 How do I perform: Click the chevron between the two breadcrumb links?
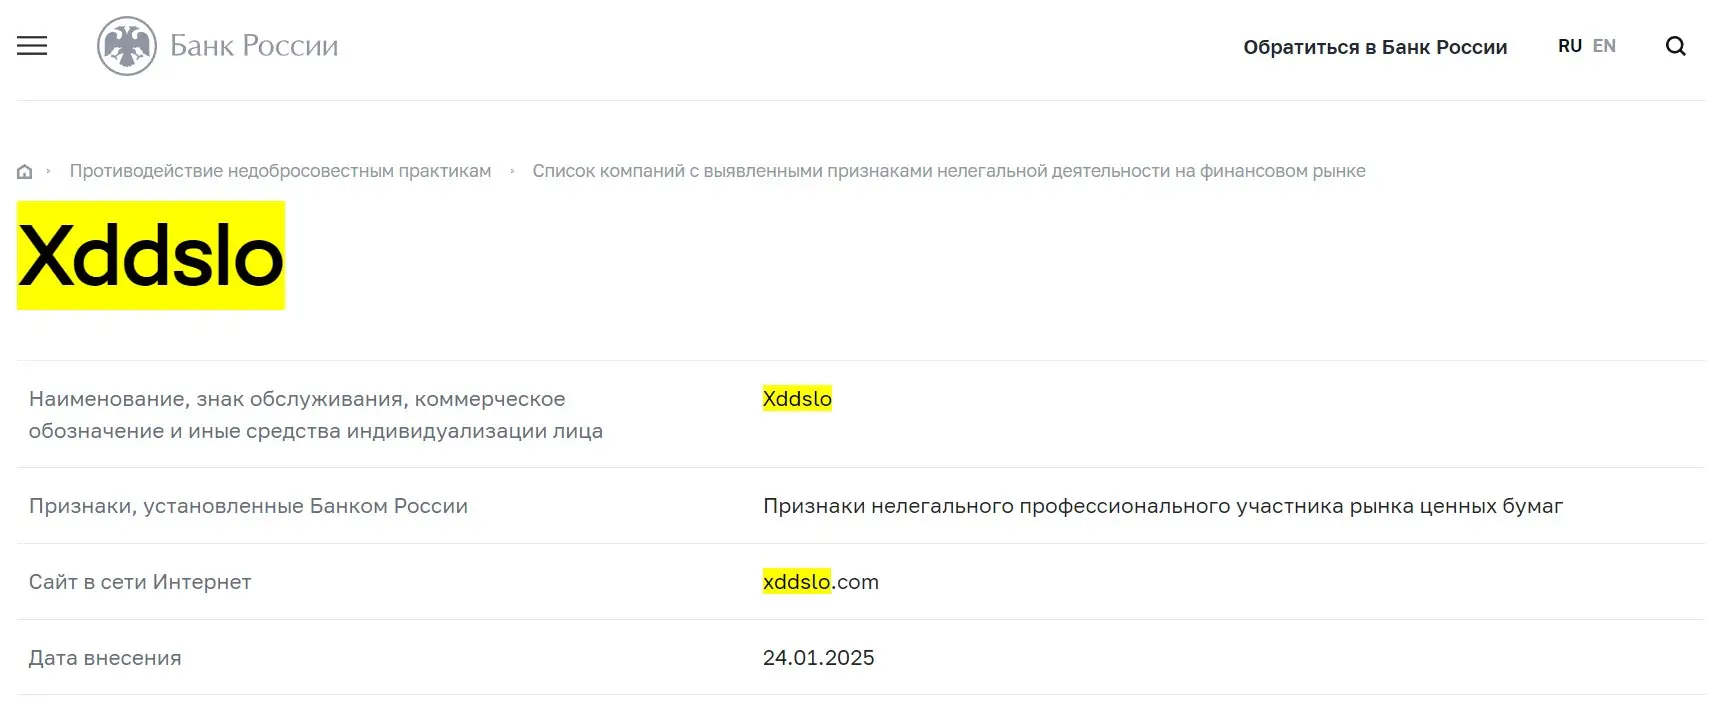513,170
